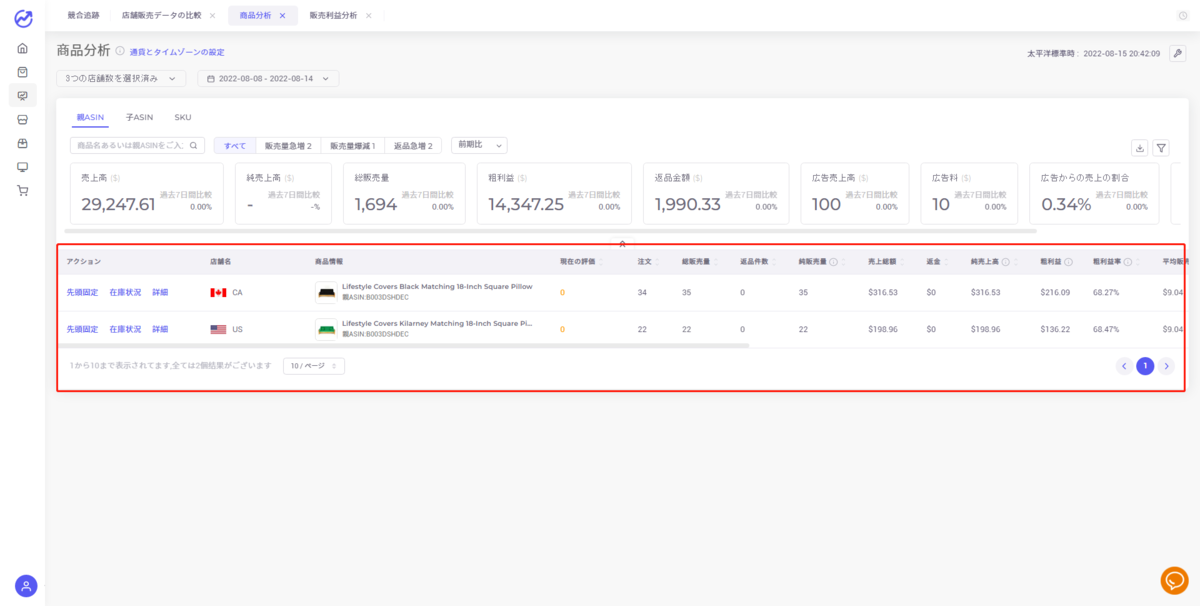
Task: Expand the 3つの店舗数を選択済み dropdown
Action: coord(122,78)
